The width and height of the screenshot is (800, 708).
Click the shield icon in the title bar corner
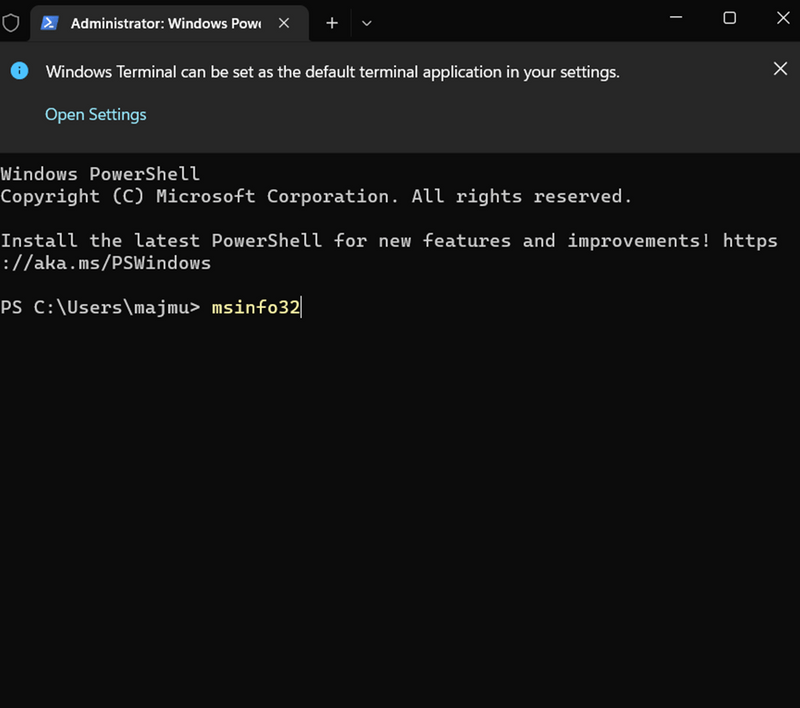click(x=11, y=23)
